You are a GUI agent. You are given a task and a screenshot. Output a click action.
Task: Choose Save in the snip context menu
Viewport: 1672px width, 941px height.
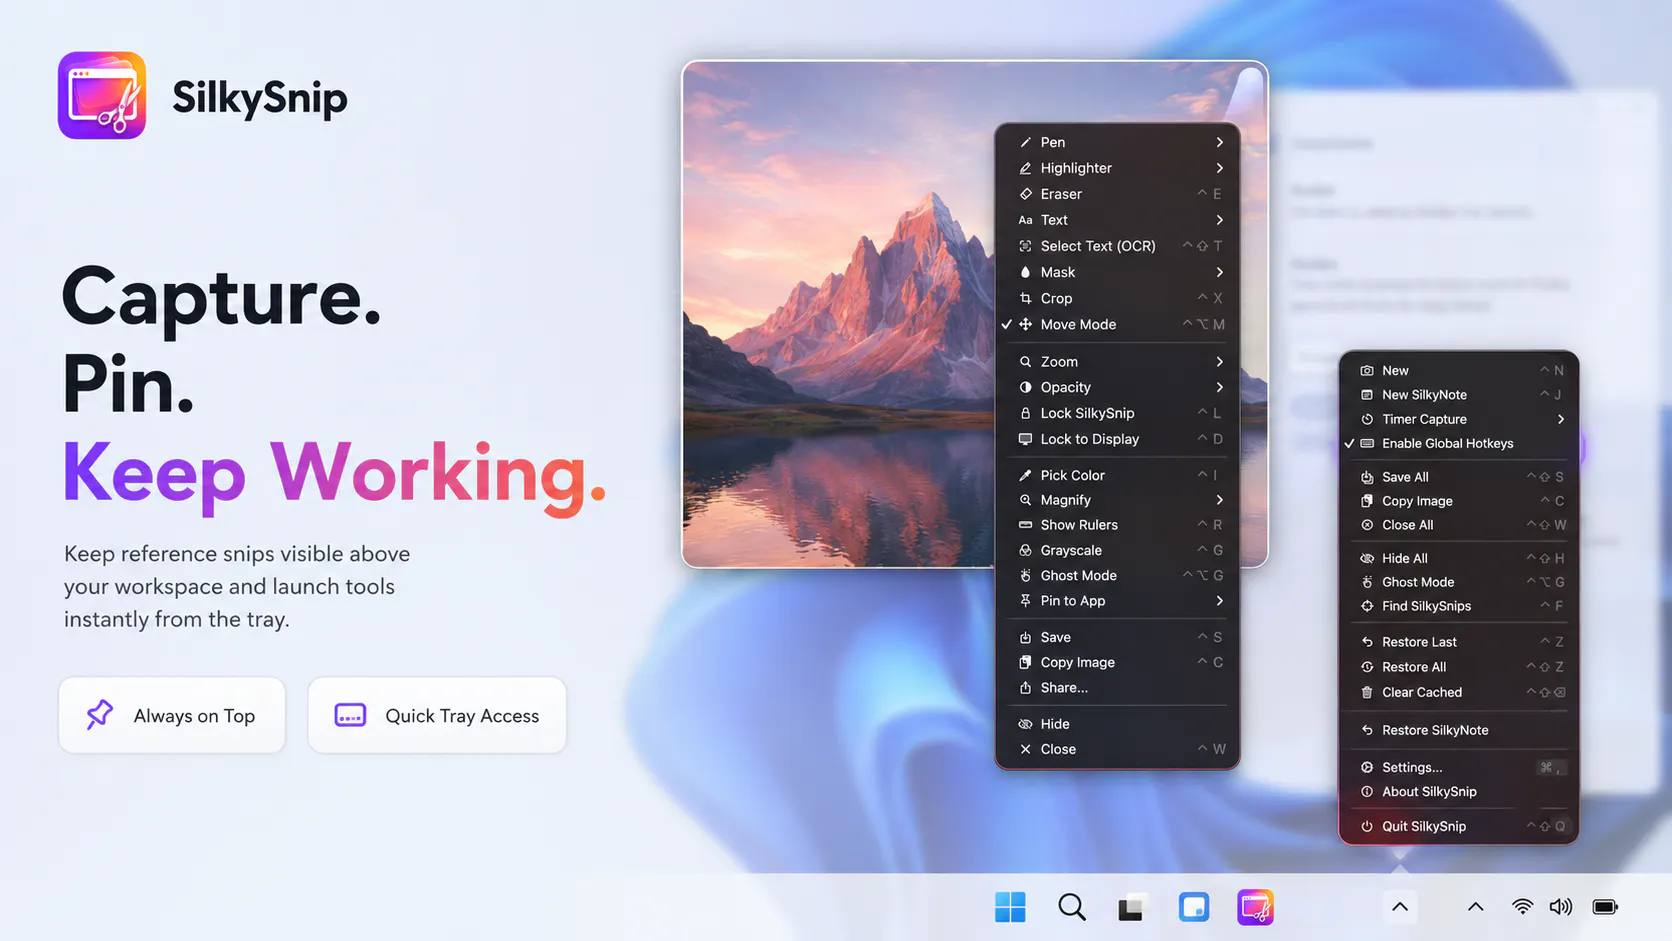(x=1117, y=637)
